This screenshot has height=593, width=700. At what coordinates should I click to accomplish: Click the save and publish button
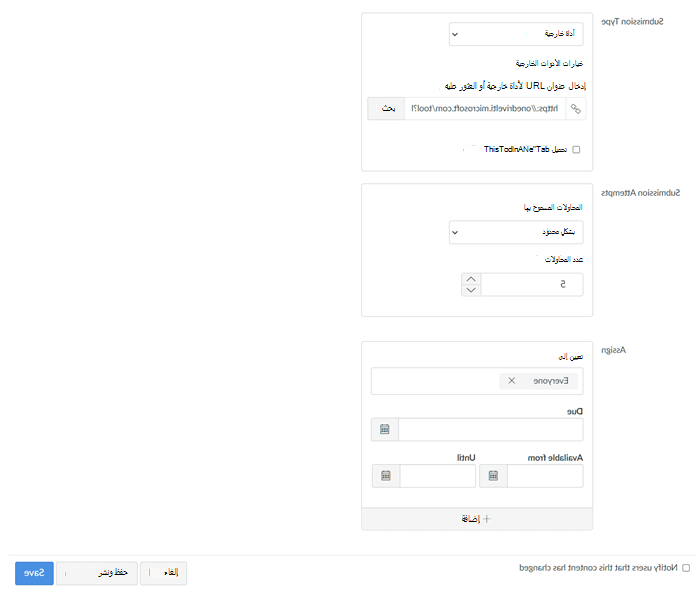[97, 573]
